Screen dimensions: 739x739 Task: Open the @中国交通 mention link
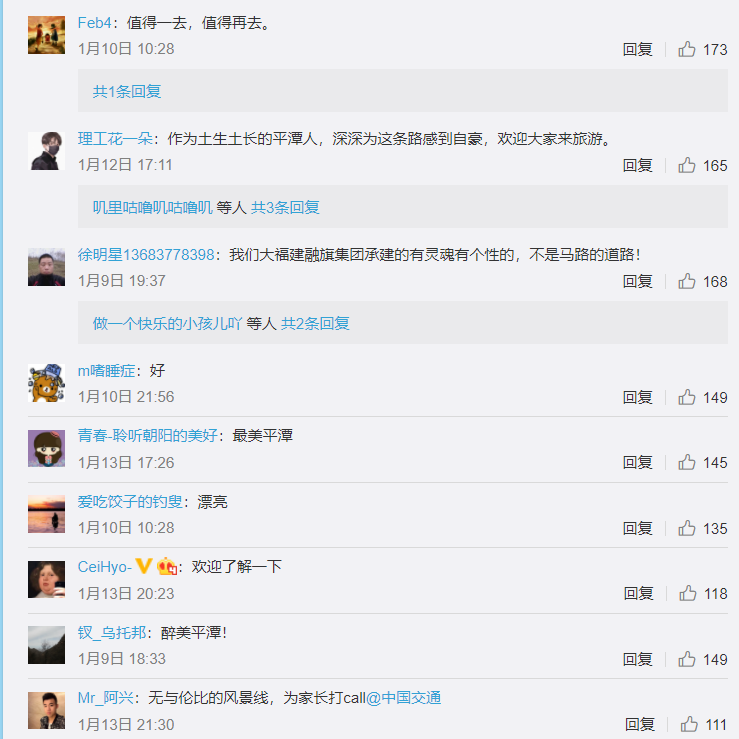click(403, 698)
